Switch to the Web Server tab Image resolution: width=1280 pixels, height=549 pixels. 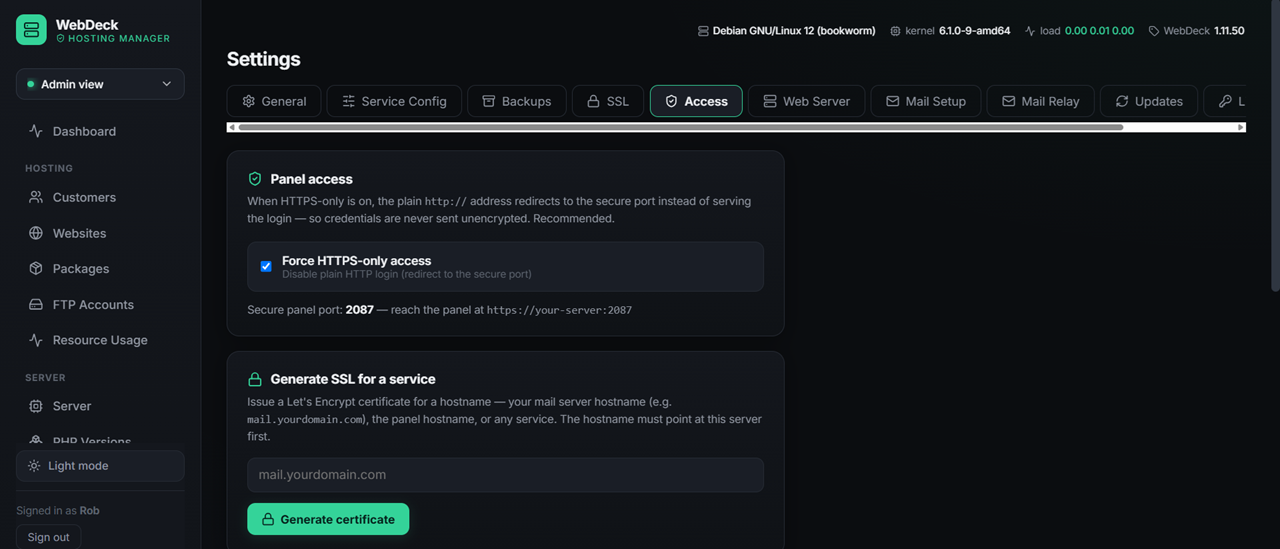point(806,101)
